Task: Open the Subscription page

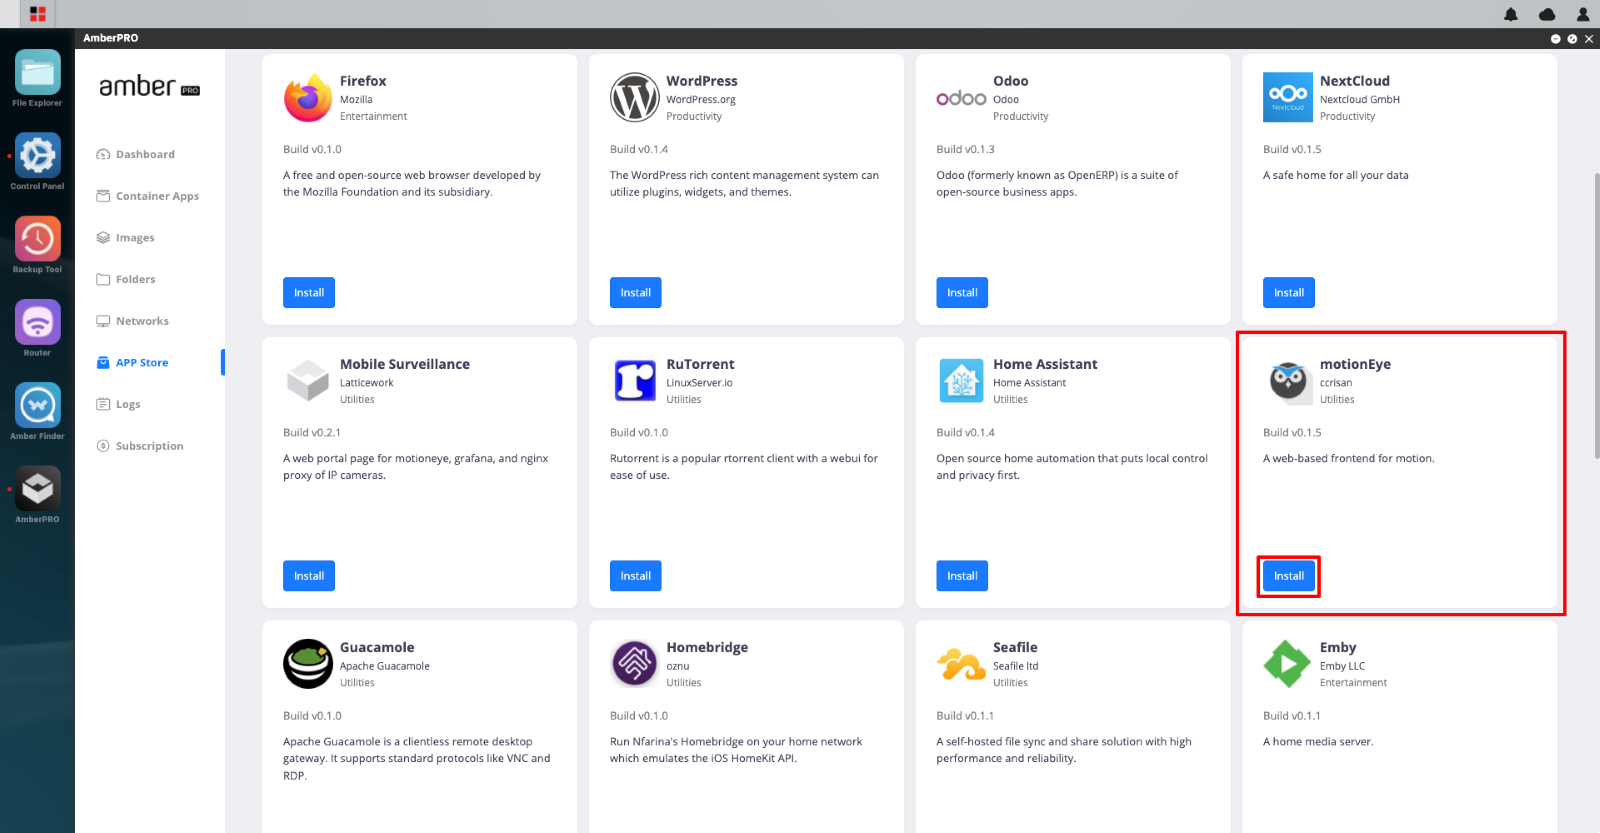Action: [149, 446]
